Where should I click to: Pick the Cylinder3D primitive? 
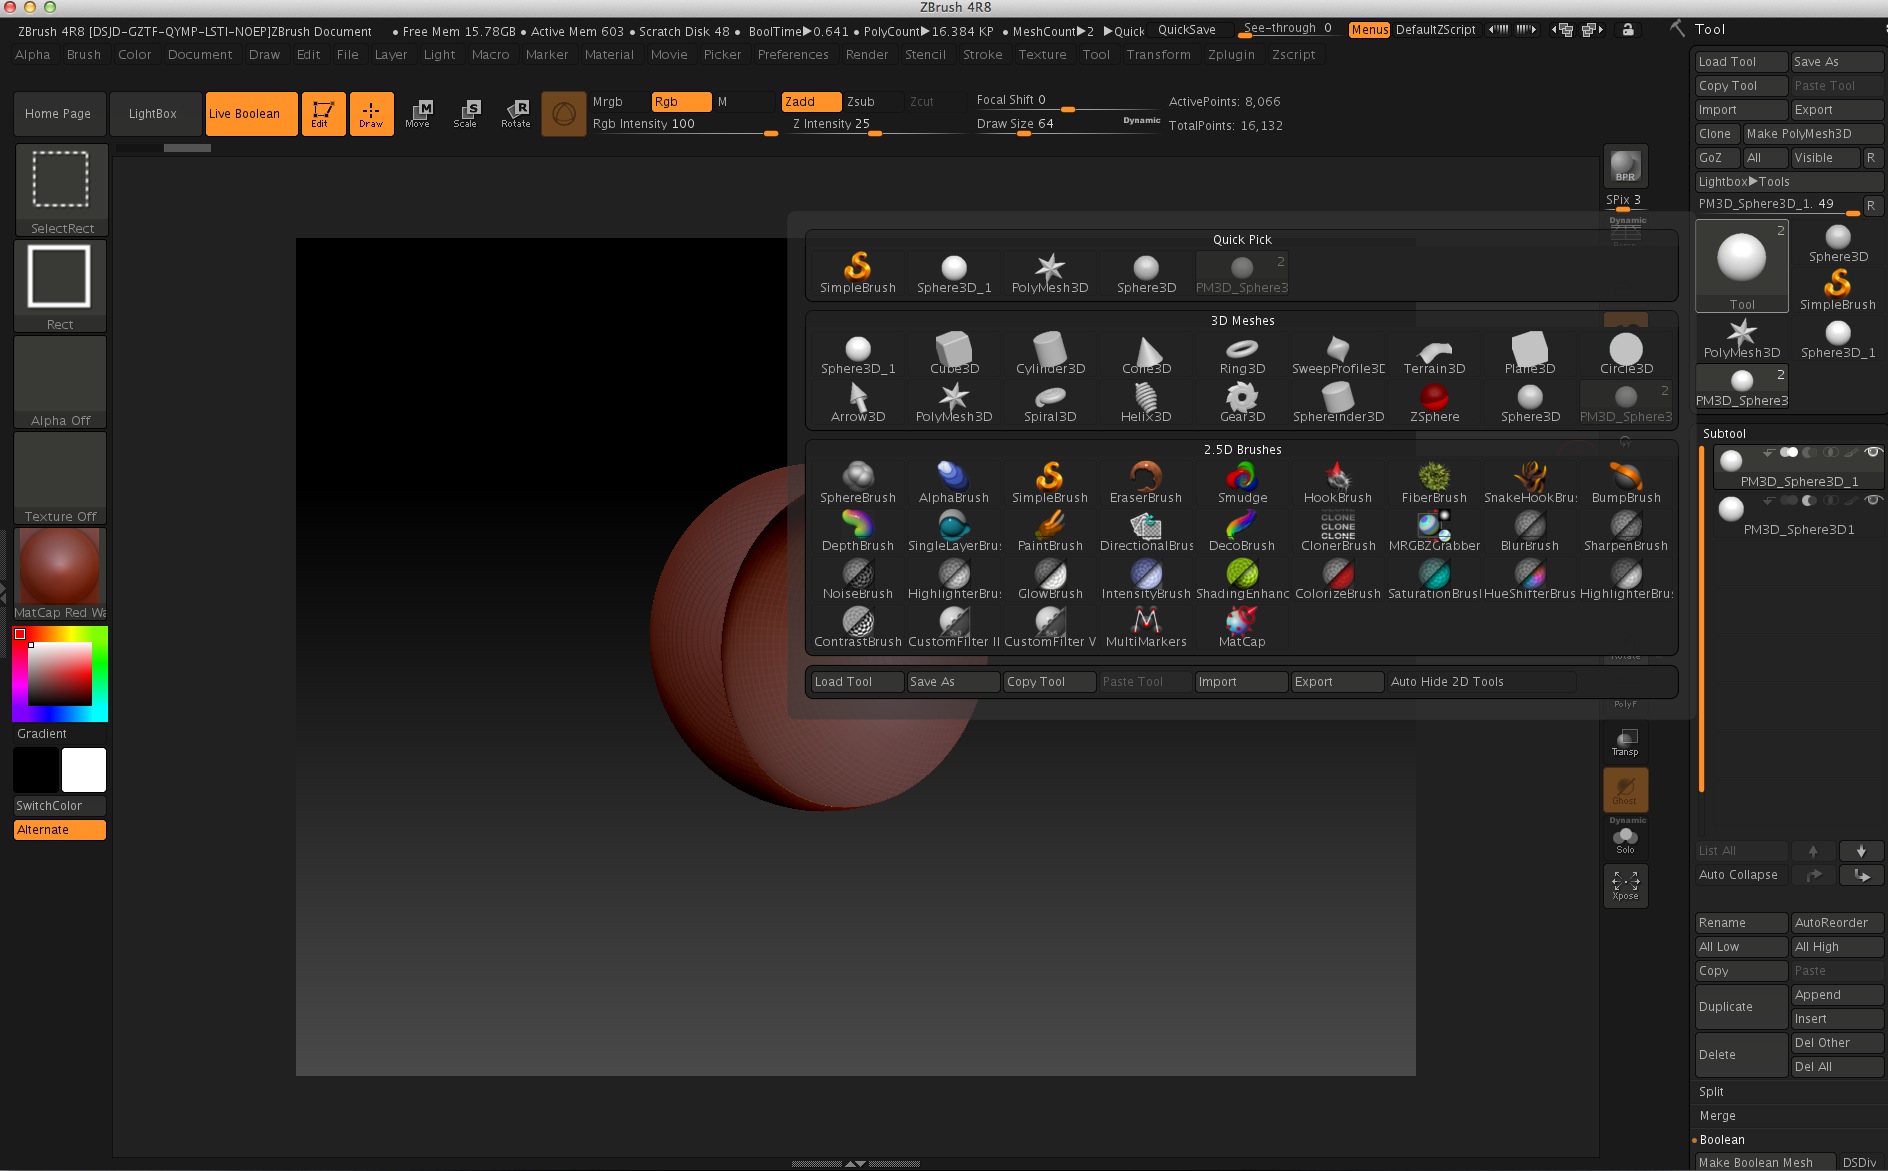pos(1050,354)
